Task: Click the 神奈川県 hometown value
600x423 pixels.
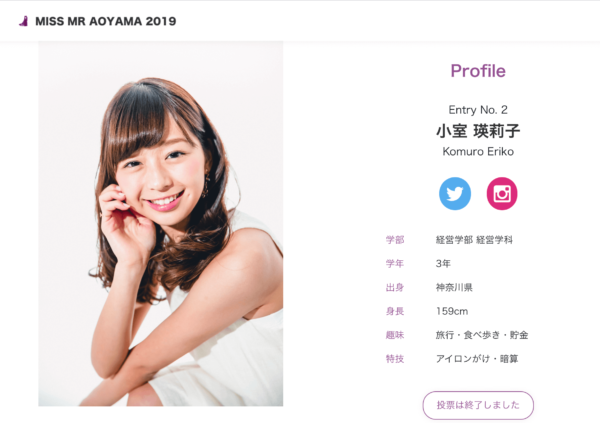Action: 454,287
